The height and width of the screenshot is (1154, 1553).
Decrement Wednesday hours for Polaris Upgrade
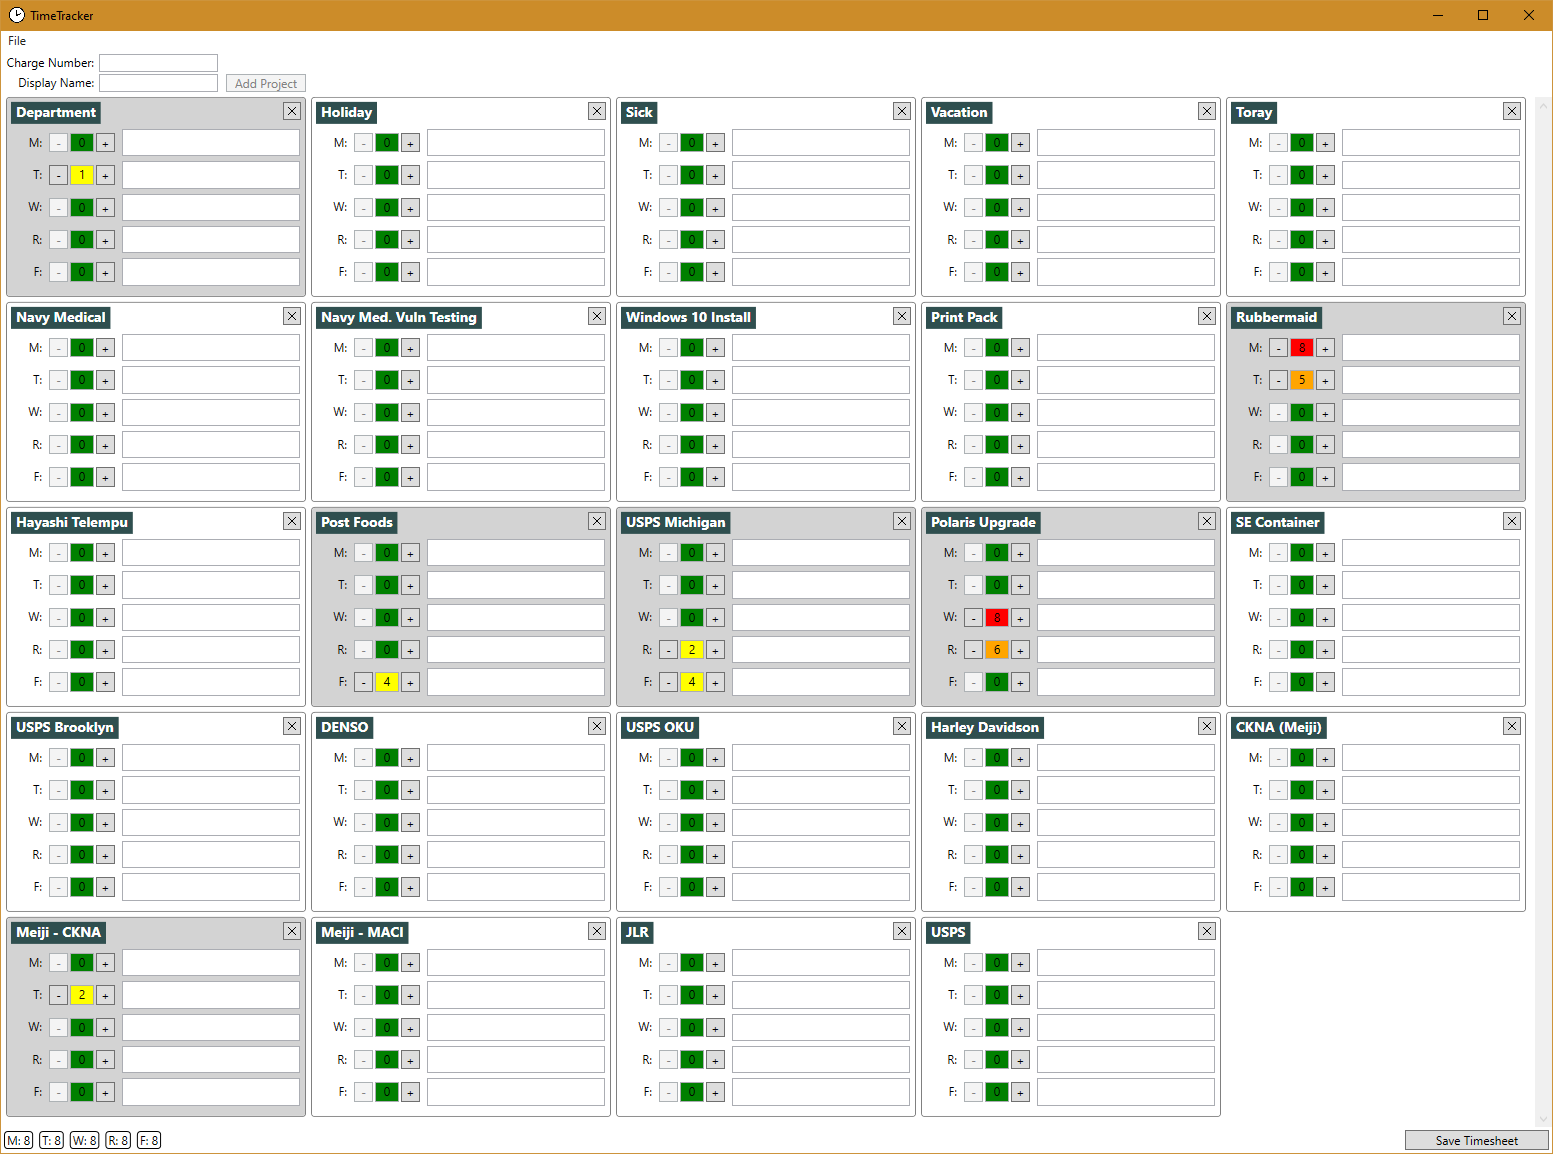[x=973, y=617]
